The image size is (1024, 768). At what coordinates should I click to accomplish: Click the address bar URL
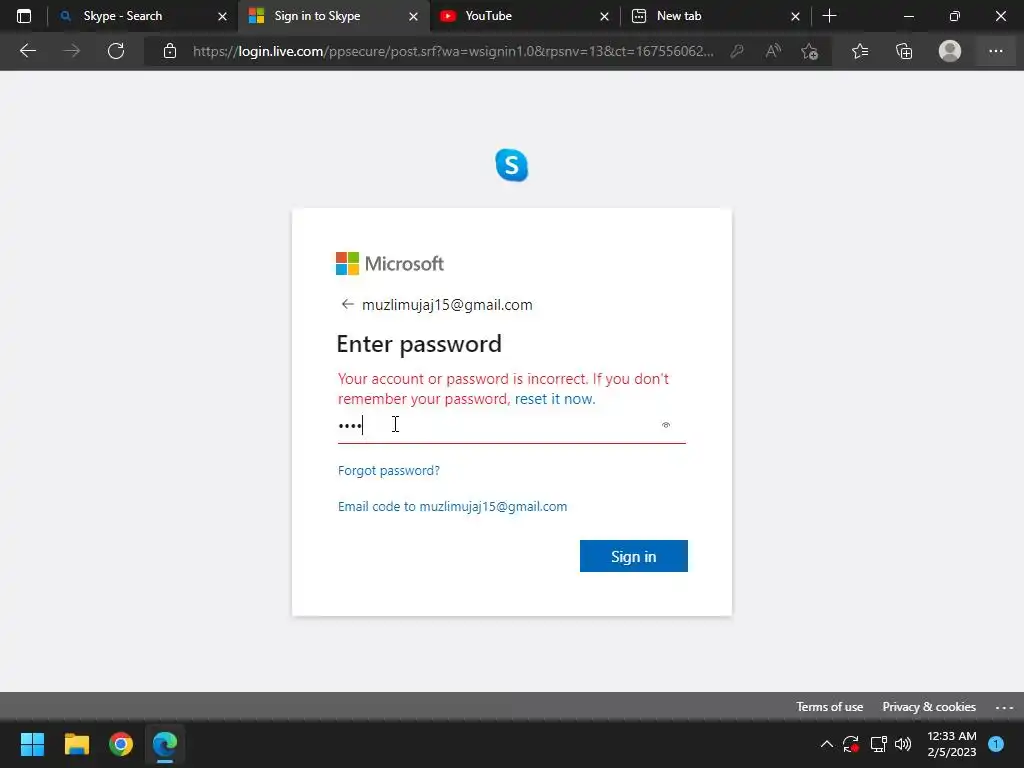[453, 51]
